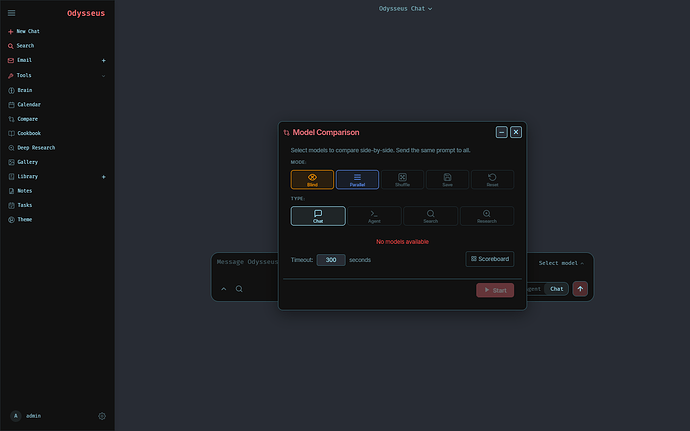Open the Calendar tool
Image resolution: width=690 pixels, height=431 pixels.
point(25,105)
